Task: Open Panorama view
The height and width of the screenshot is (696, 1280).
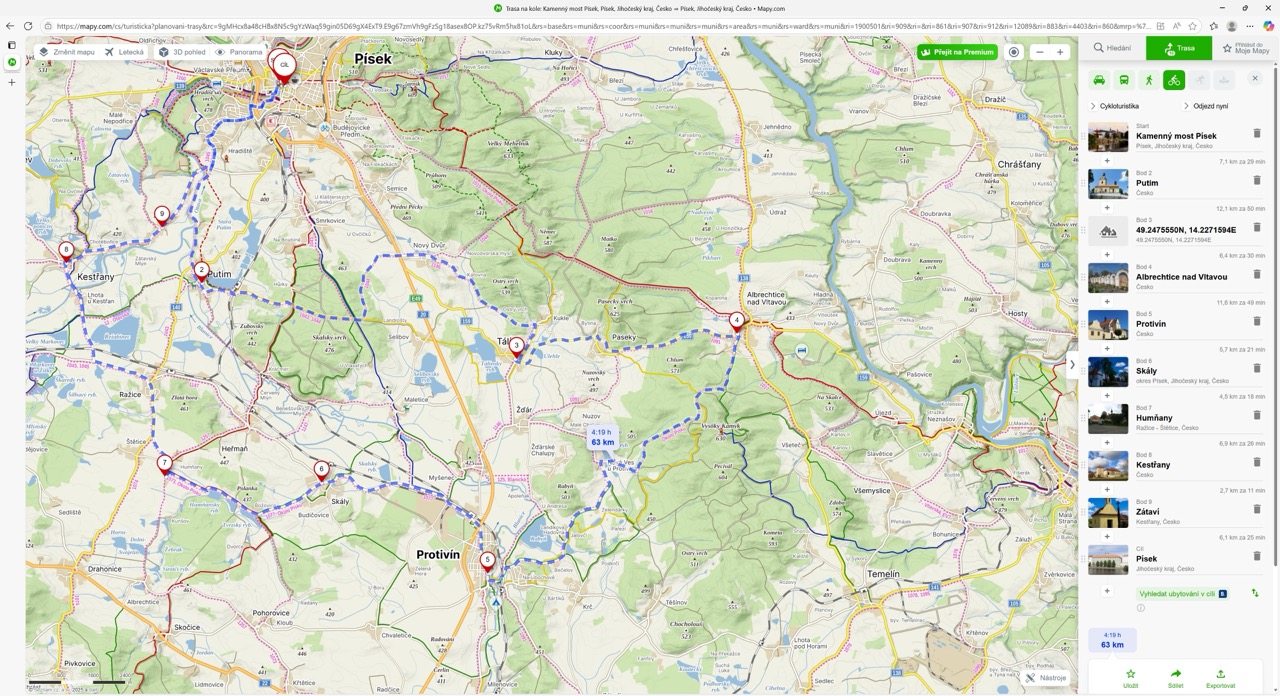Action: [239, 52]
